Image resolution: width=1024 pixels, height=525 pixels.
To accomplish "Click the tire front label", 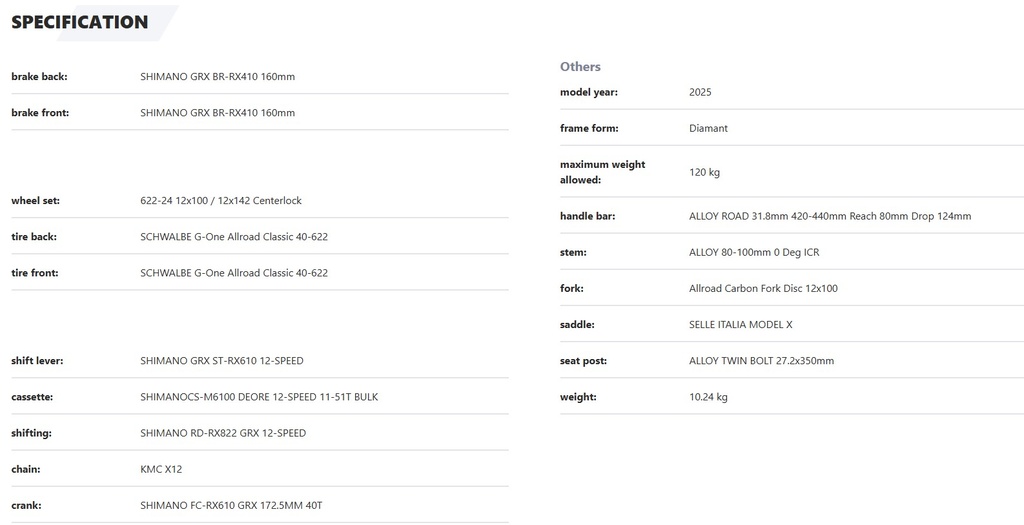I will tap(35, 273).
